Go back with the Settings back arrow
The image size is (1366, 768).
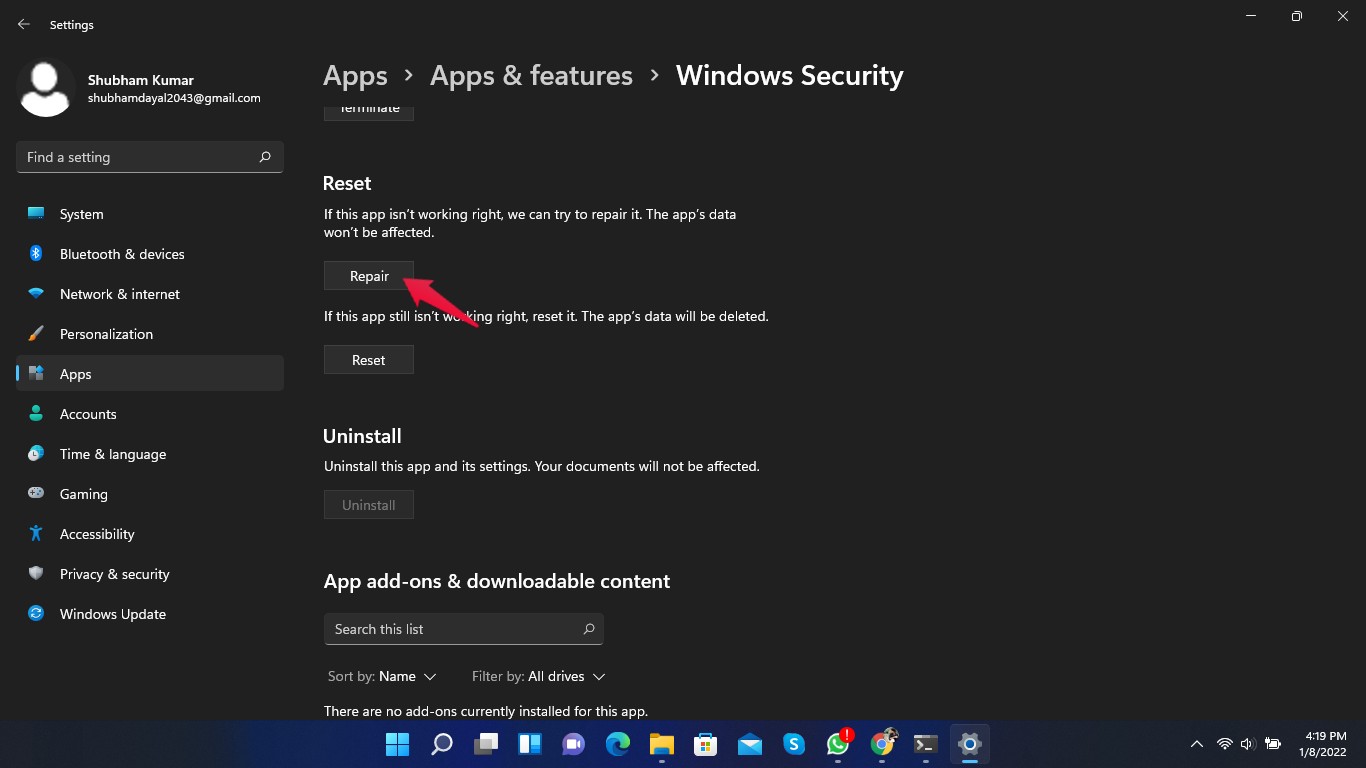click(24, 24)
